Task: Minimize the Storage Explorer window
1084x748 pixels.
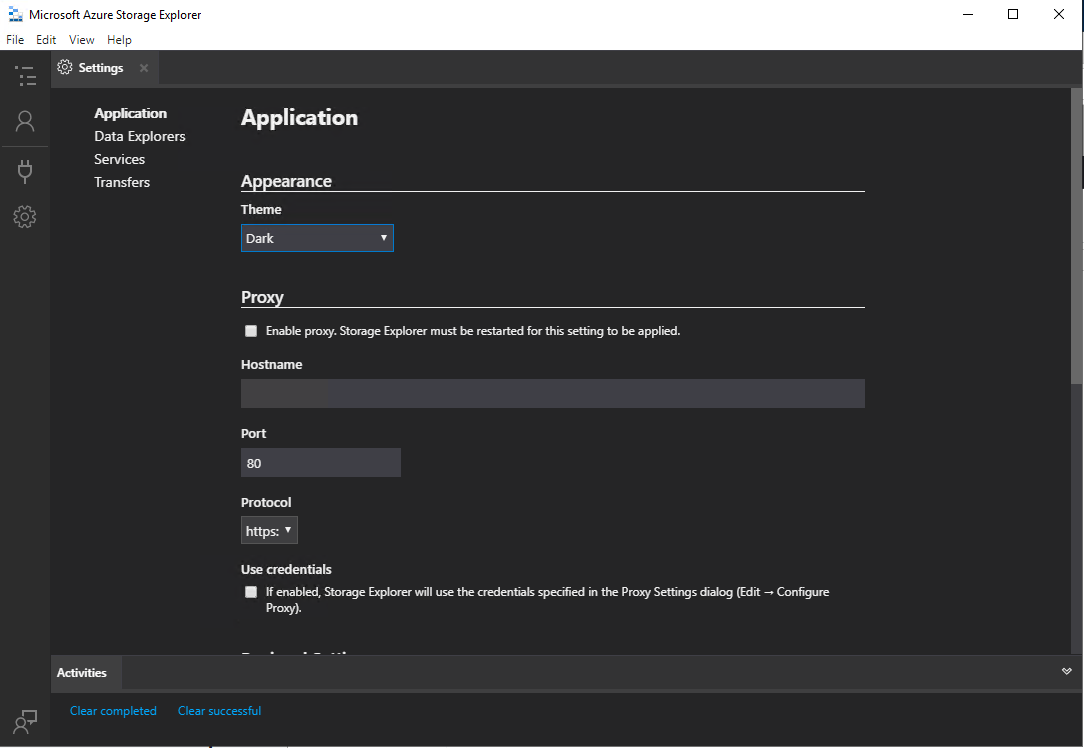Action: [x=968, y=15]
